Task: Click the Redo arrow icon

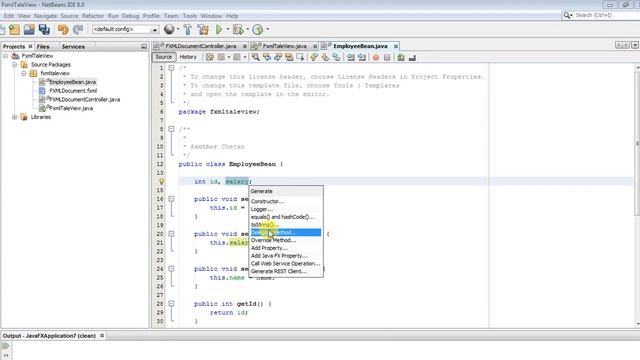Action: (78, 29)
